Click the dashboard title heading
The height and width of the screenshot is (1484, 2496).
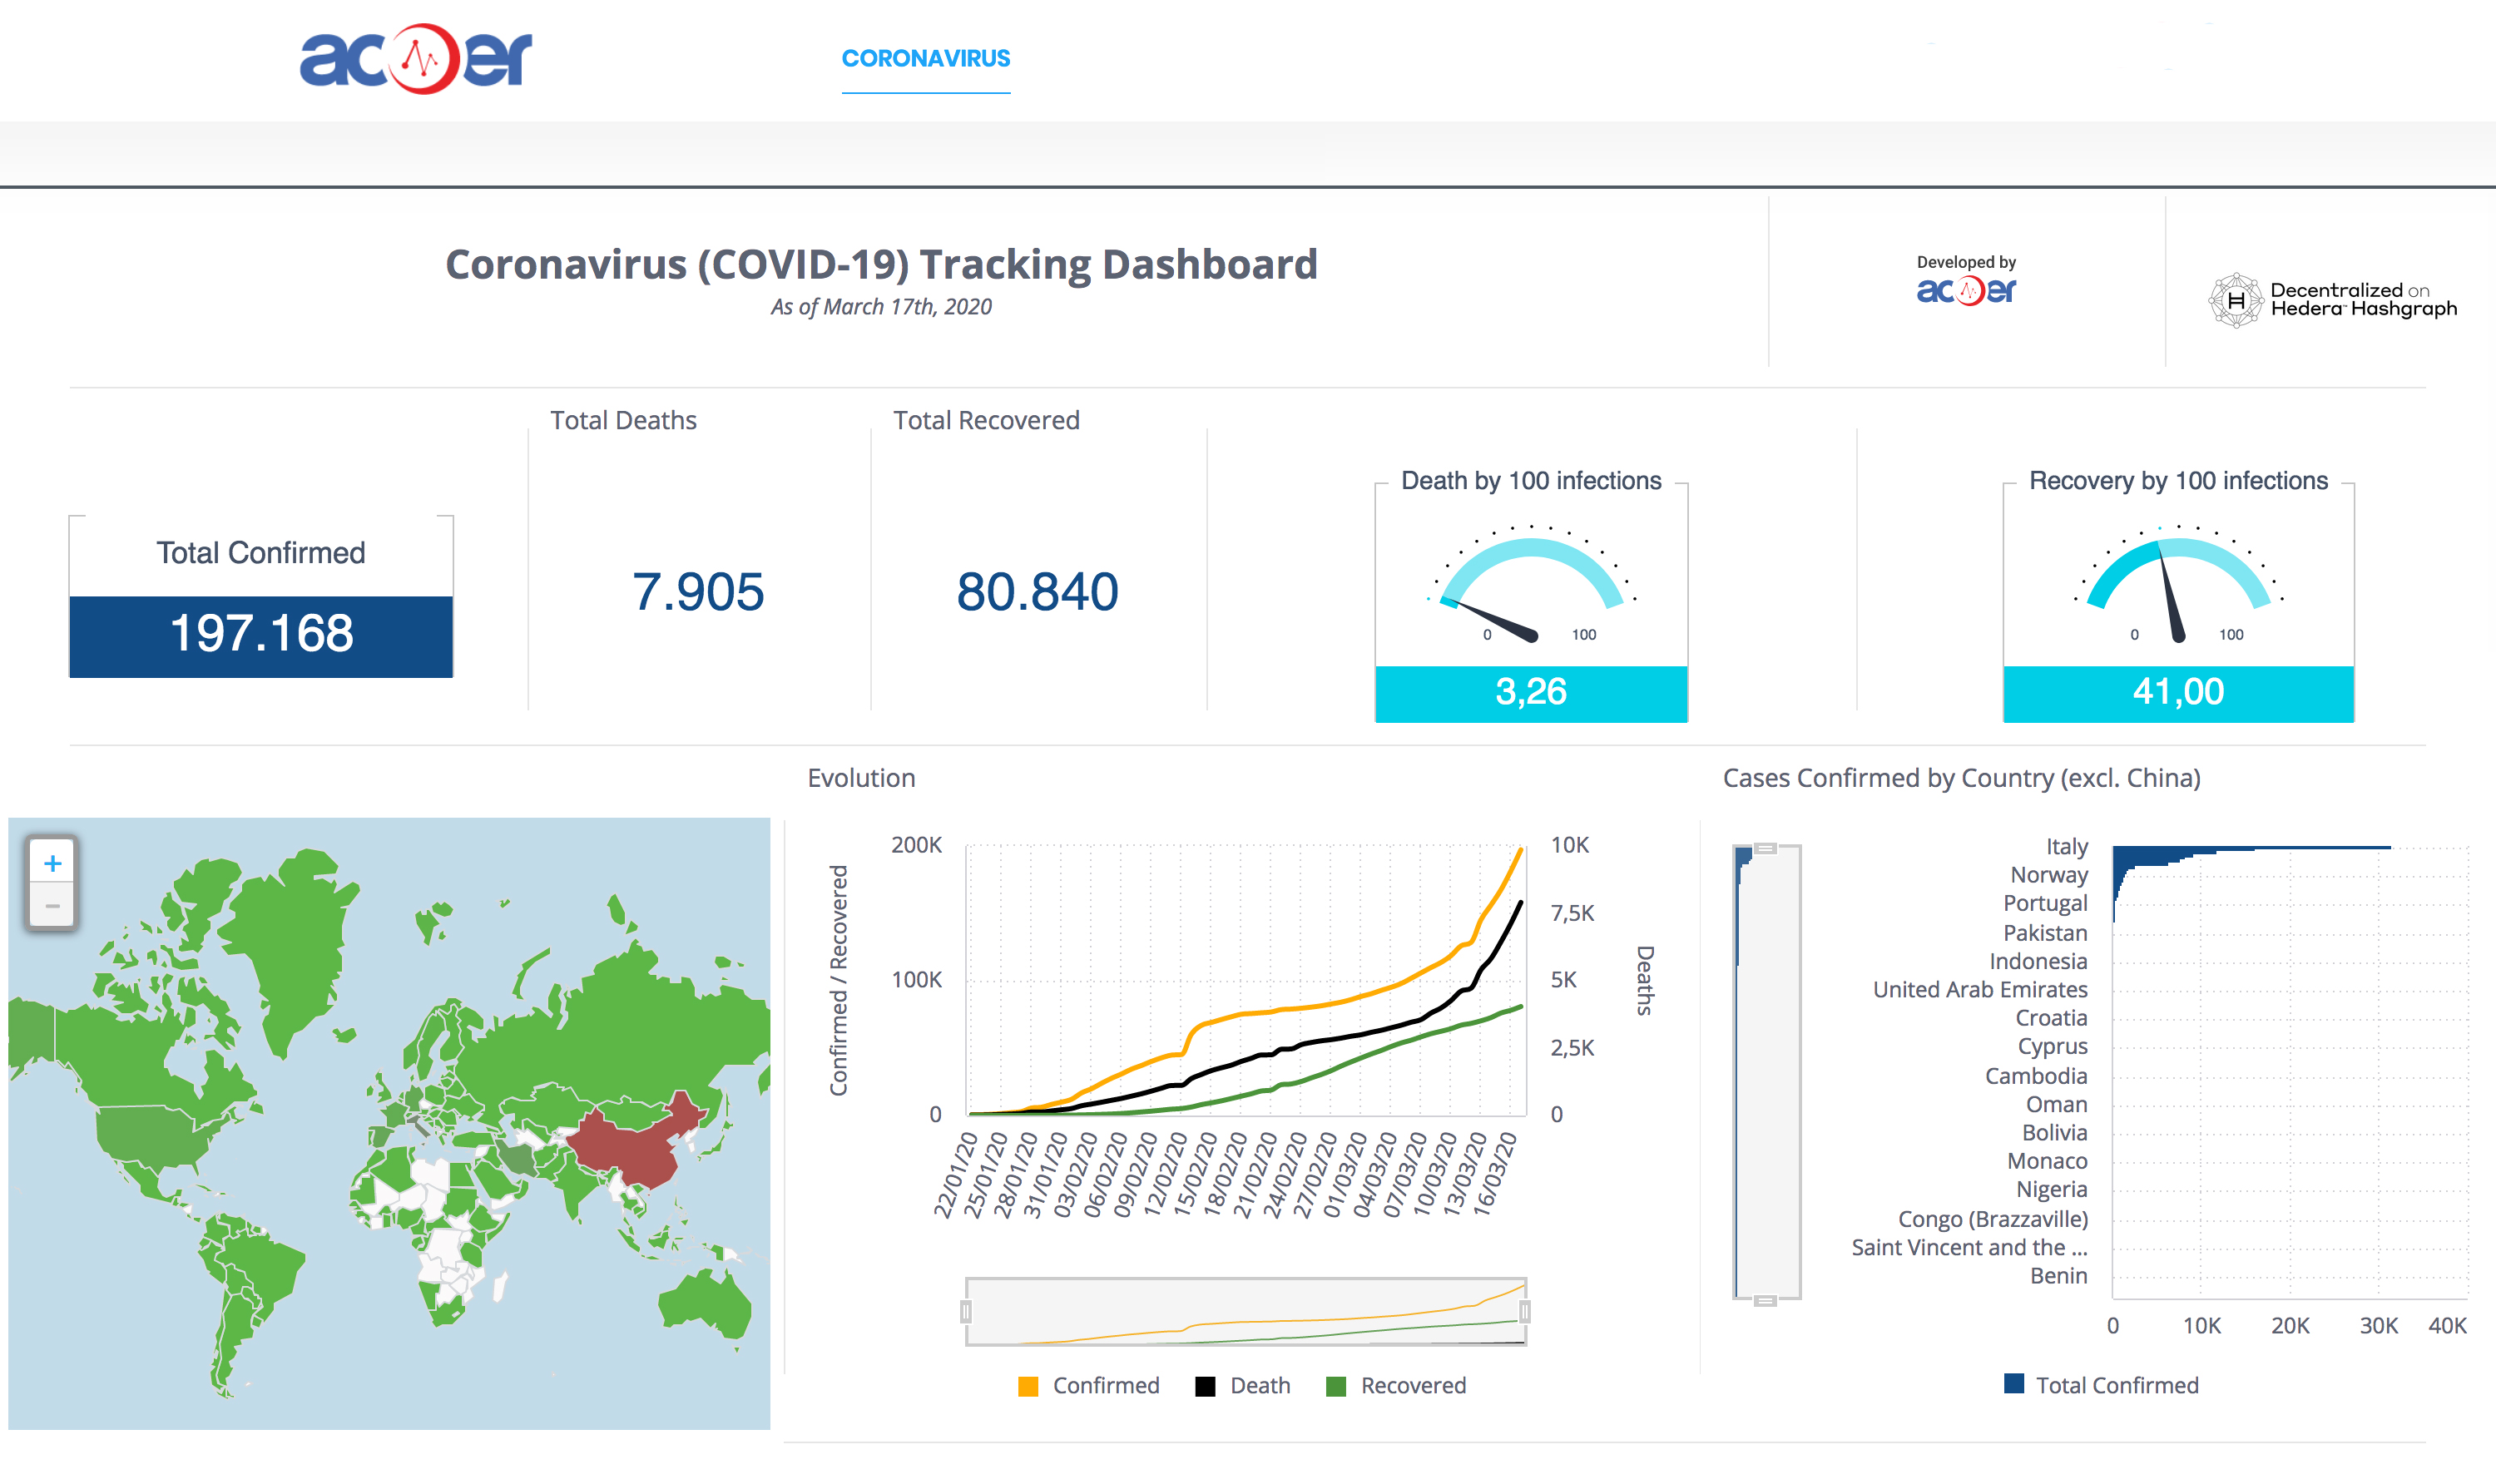click(x=881, y=264)
